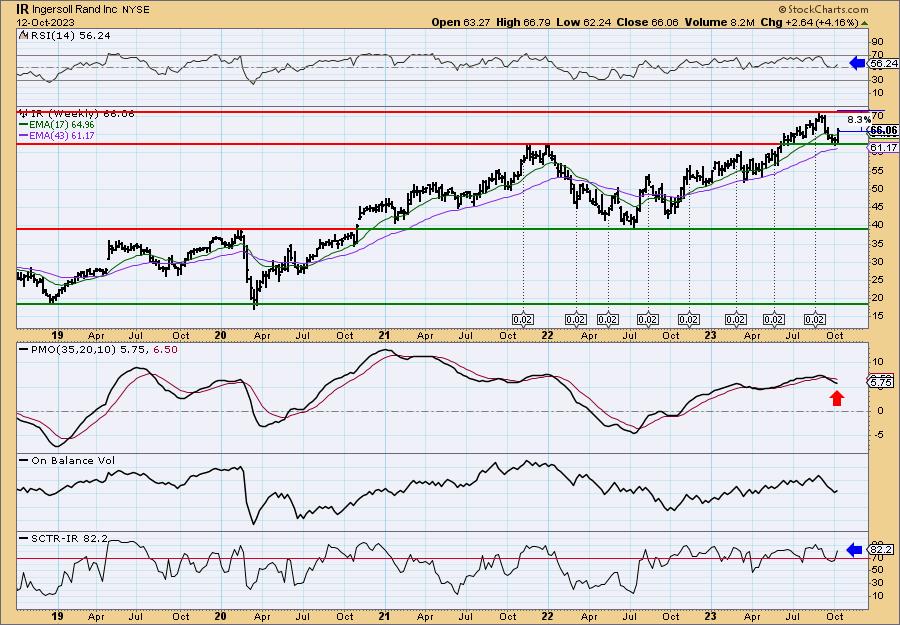
Task: Click the 'PMO(35,20,10) 5.75, 6.50' label
Action: pyautogui.click(x=103, y=349)
